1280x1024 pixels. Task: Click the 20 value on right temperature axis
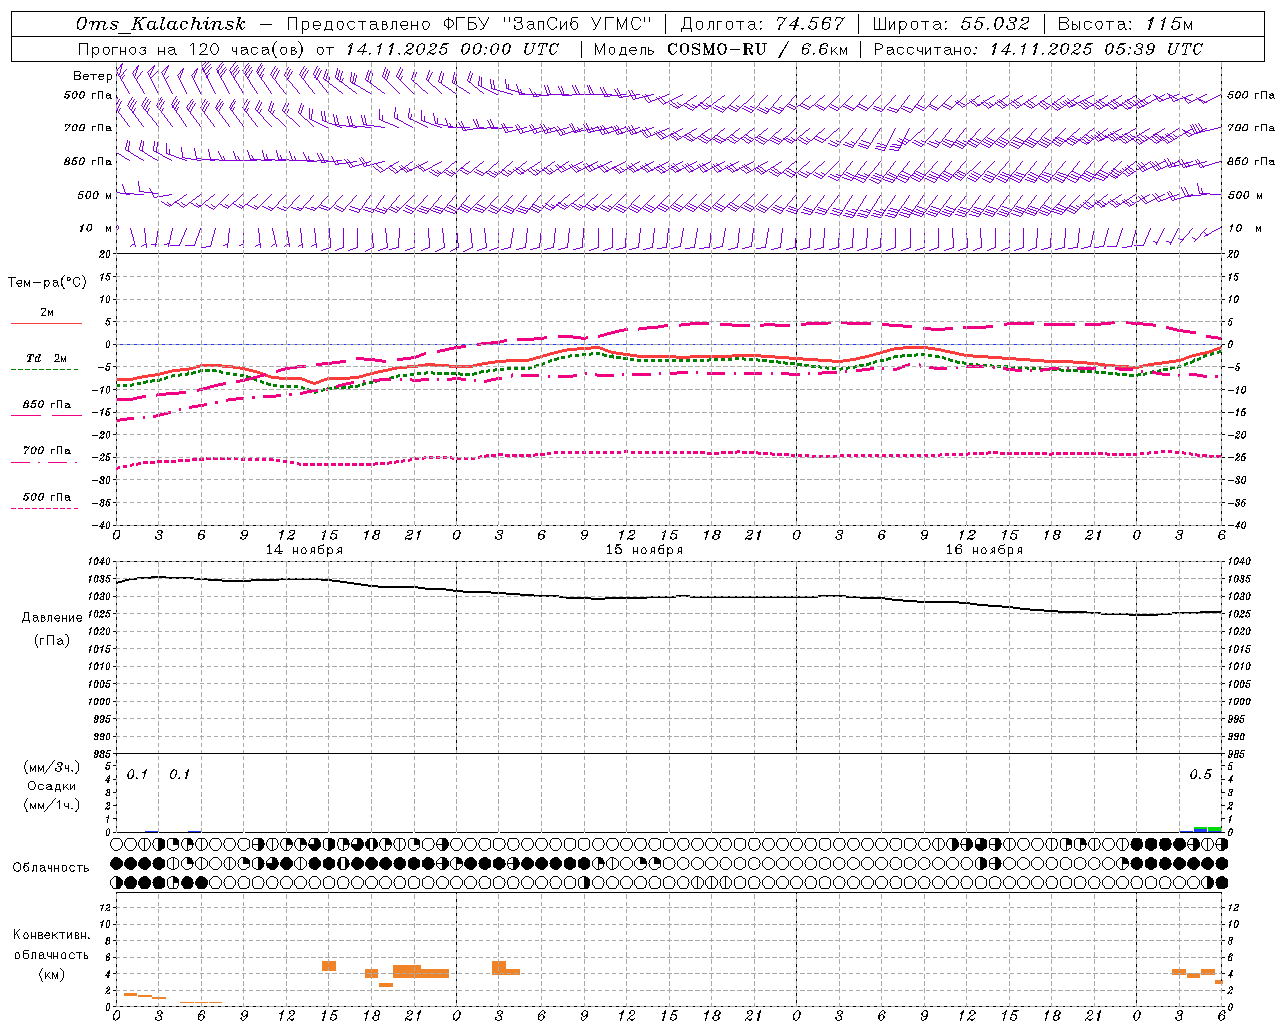[x=1234, y=254]
